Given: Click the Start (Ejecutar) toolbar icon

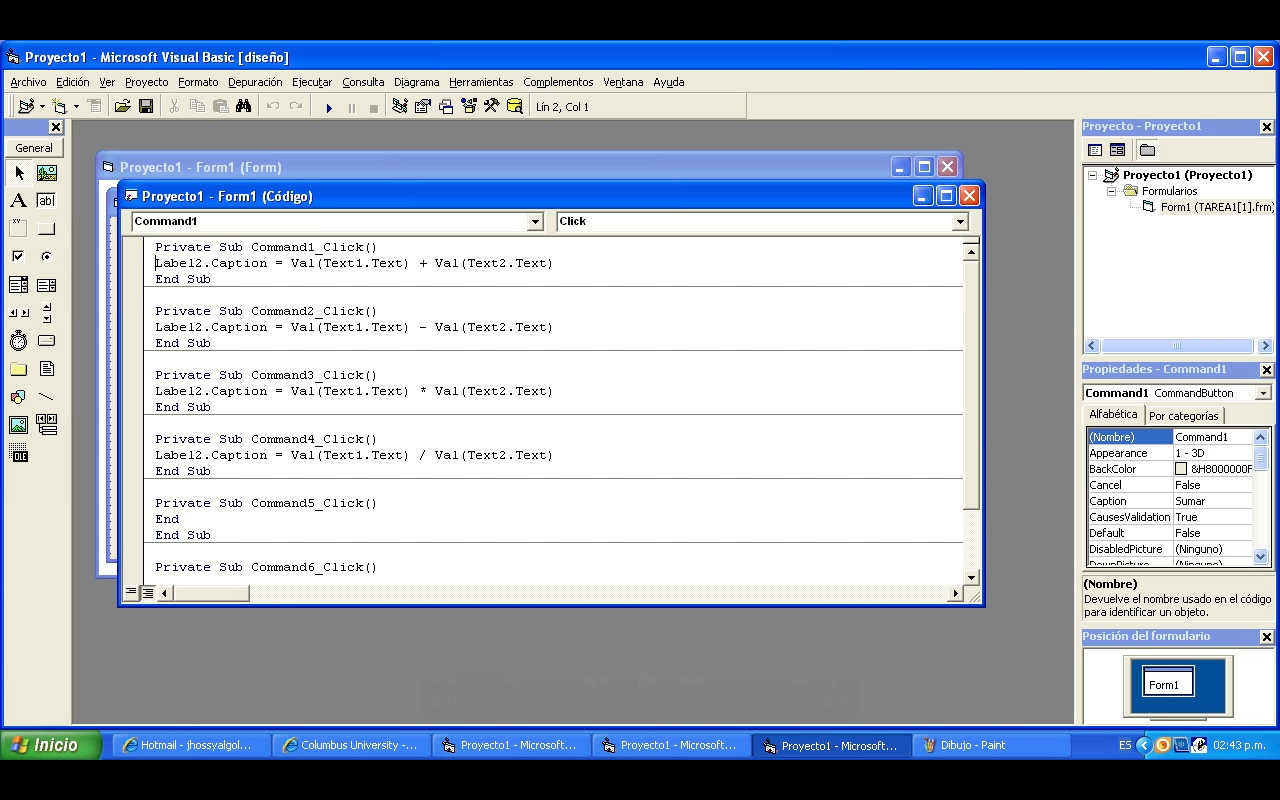Looking at the screenshot, I should tap(329, 106).
